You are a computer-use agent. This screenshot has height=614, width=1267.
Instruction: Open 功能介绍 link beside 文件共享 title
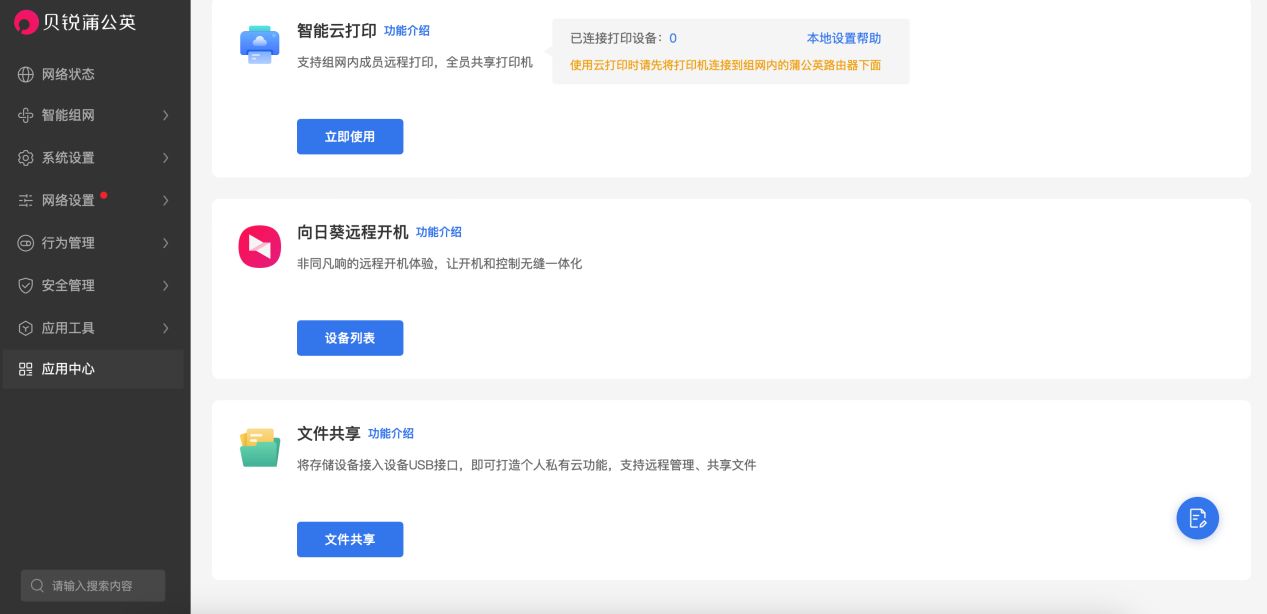click(391, 434)
